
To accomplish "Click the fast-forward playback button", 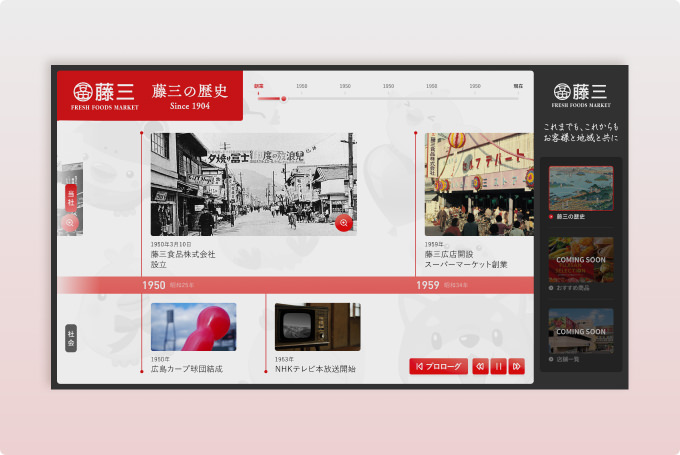I will pos(517,367).
